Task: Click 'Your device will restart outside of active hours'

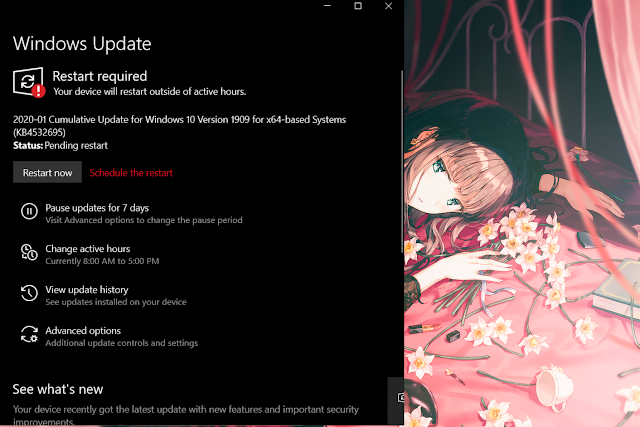Action: pyautogui.click(x=150, y=91)
